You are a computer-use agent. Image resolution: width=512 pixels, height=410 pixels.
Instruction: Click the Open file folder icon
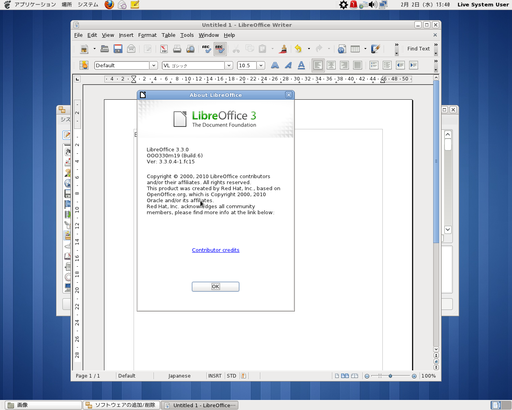click(x=104, y=49)
